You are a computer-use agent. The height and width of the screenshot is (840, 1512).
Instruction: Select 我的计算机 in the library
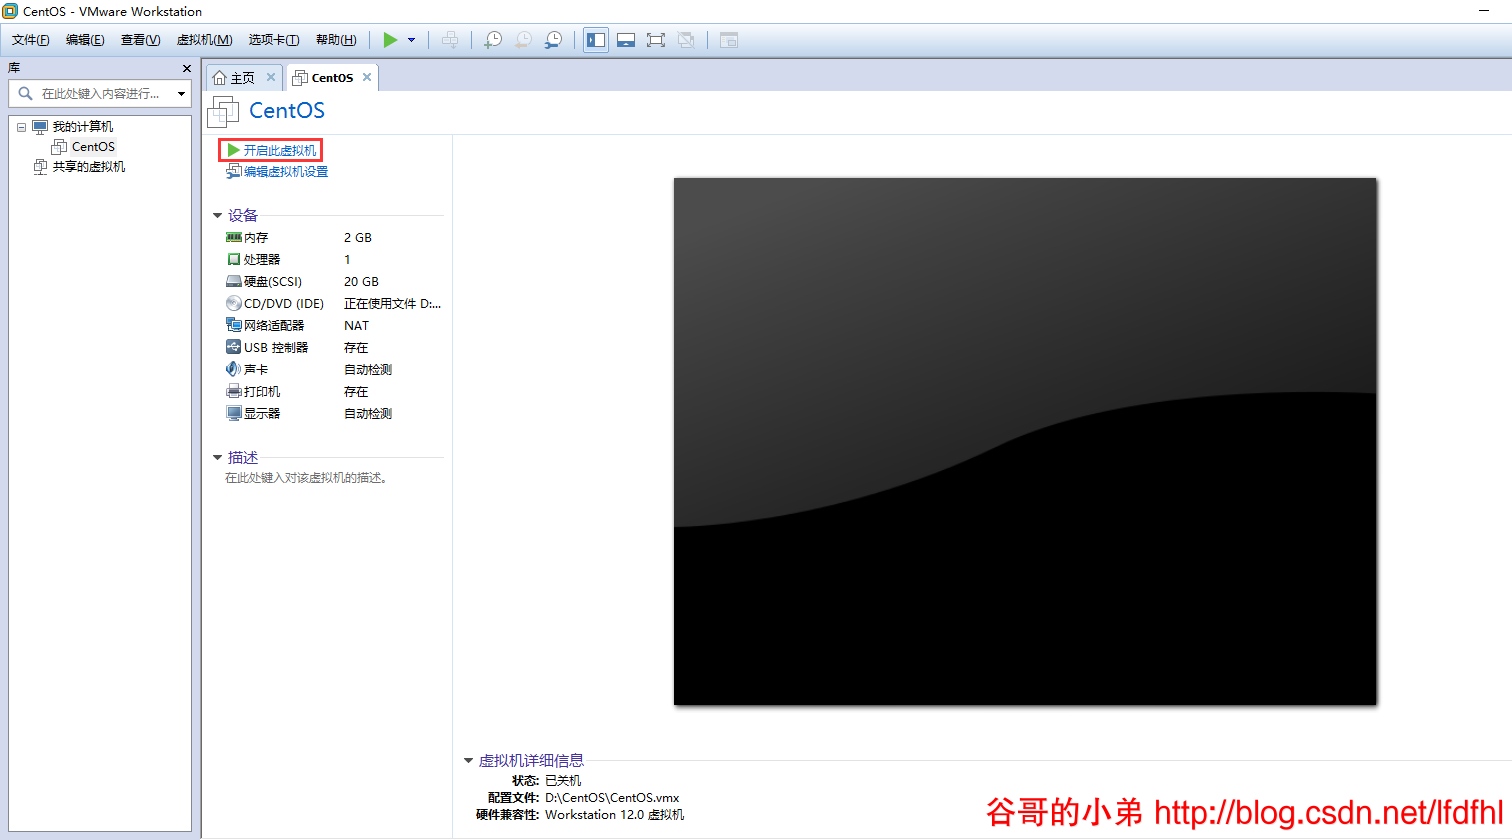tap(82, 127)
